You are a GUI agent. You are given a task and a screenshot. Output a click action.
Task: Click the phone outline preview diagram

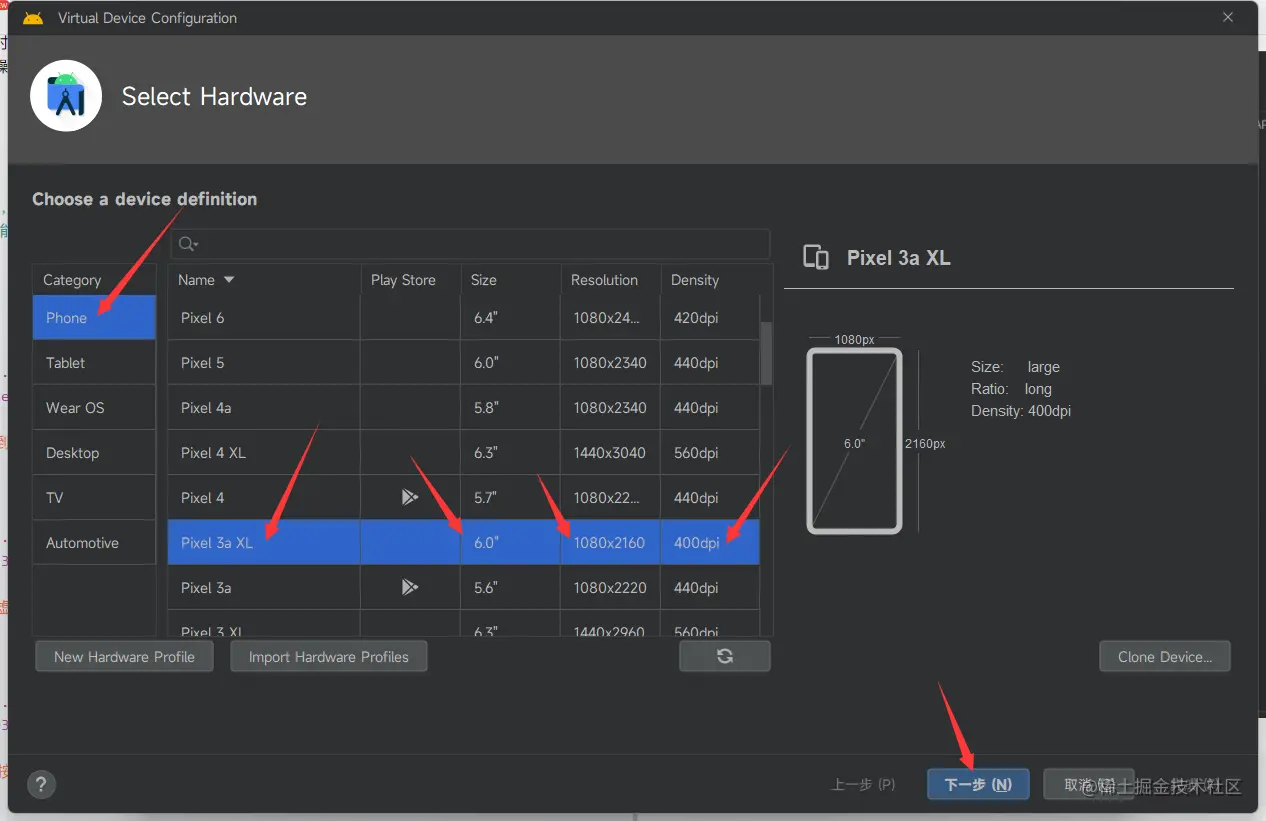click(855, 440)
